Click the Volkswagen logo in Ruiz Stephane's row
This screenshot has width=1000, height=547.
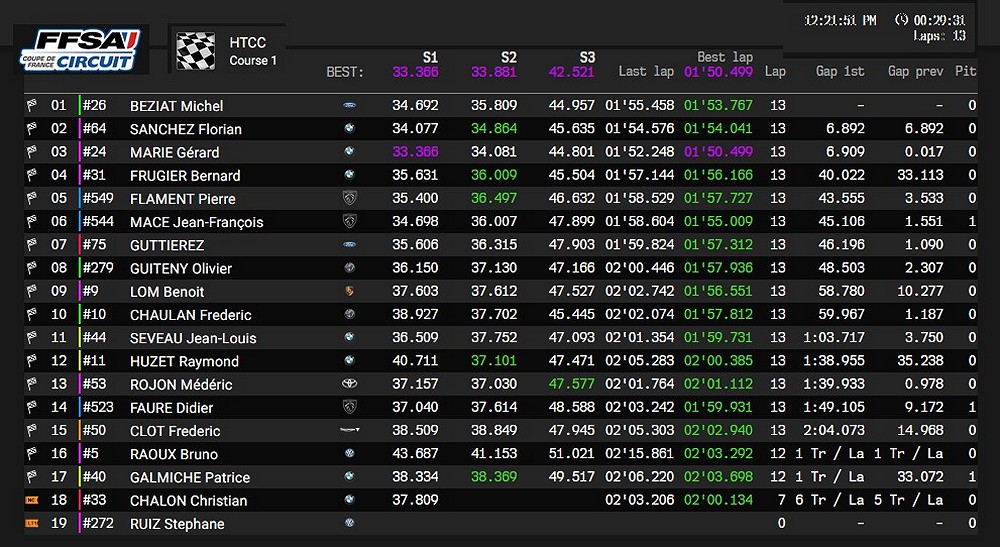coord(350,523)
